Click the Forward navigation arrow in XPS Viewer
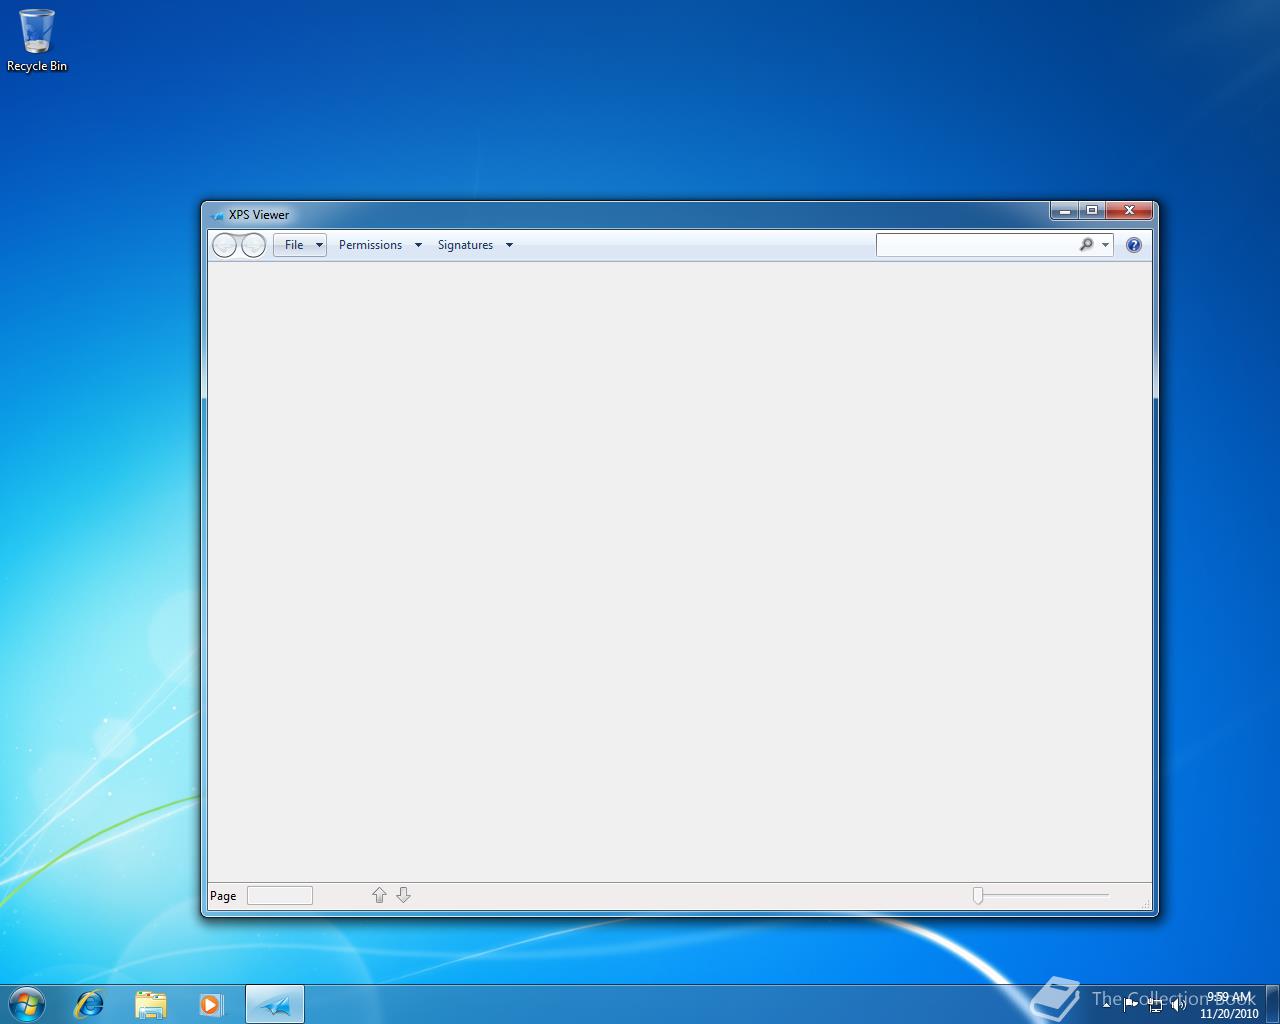The image size is (1280, 1024). [254, 245]
